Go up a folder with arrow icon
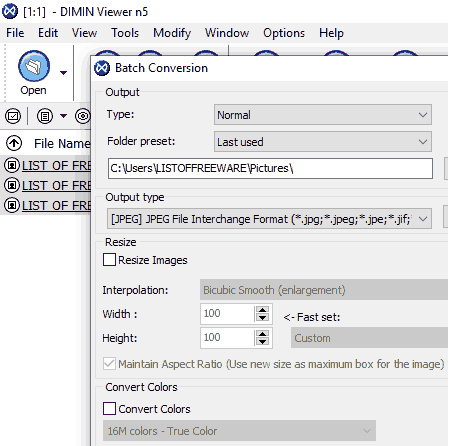This screenshot has height=446, width=450. [x=14, y=143]
